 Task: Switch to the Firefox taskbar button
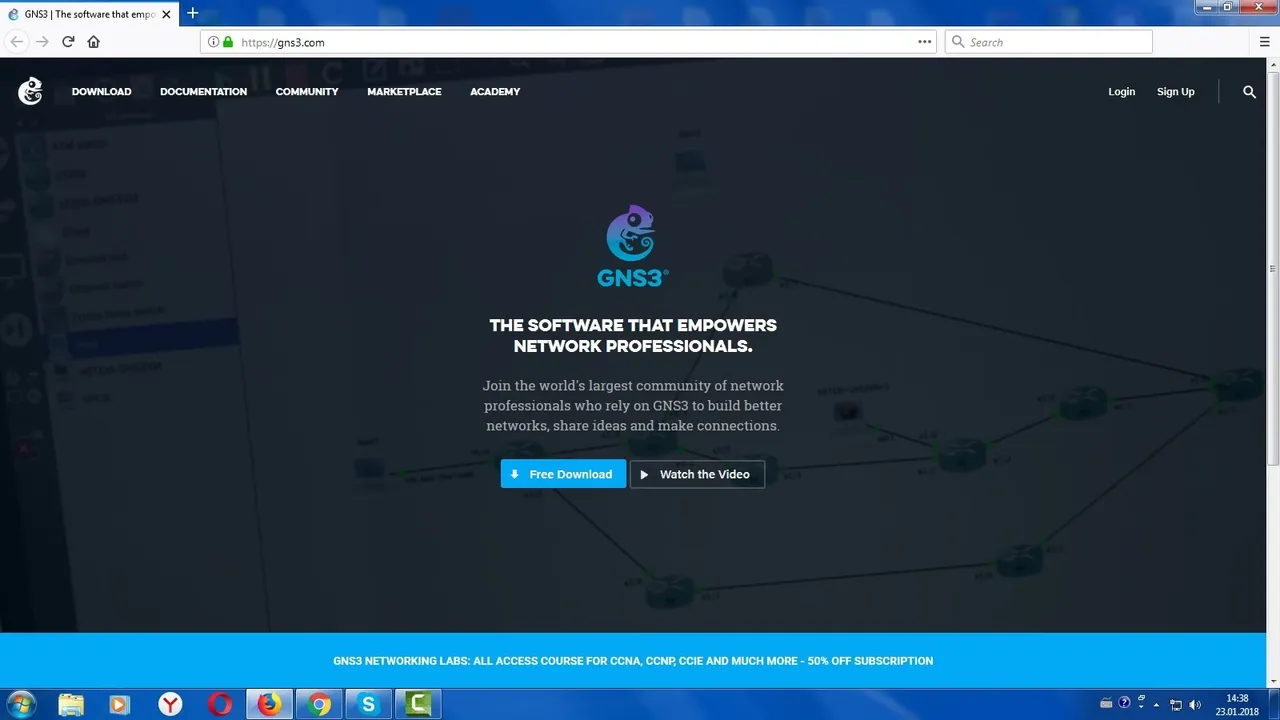tap(269, 704)
